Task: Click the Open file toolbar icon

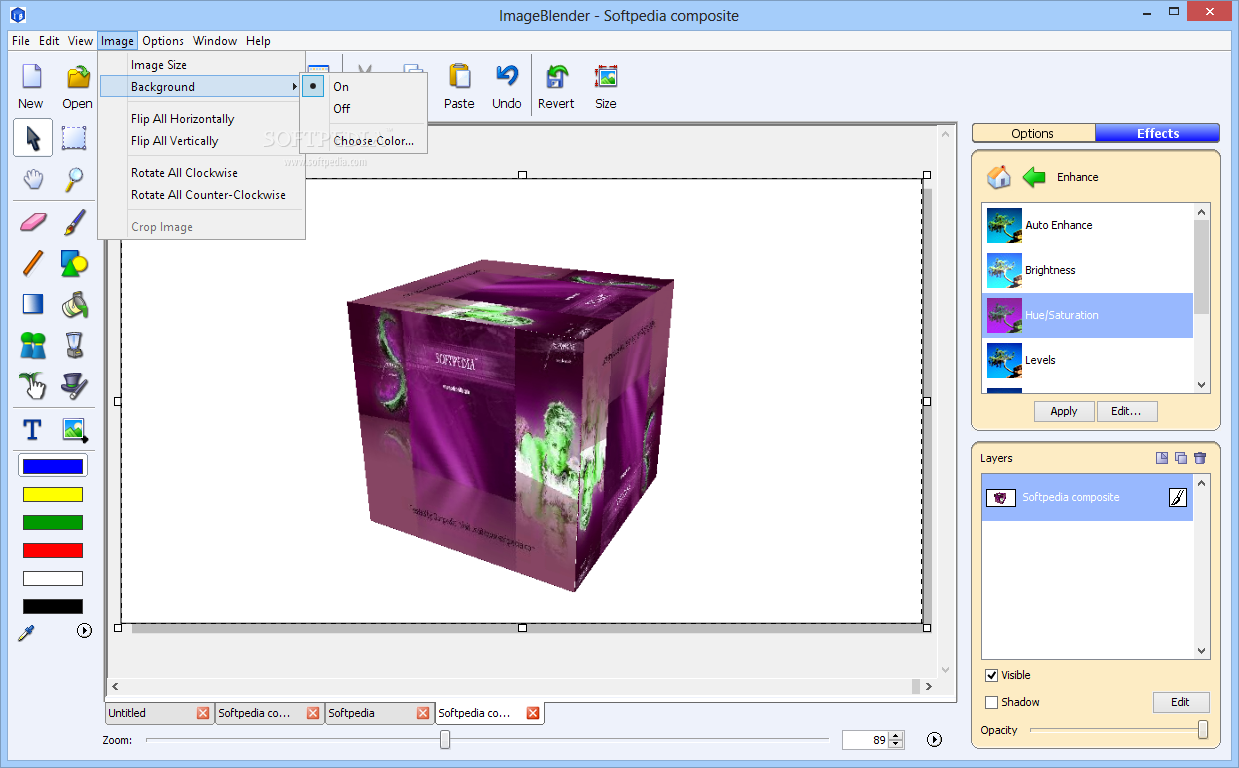Action: coord(77,78)
